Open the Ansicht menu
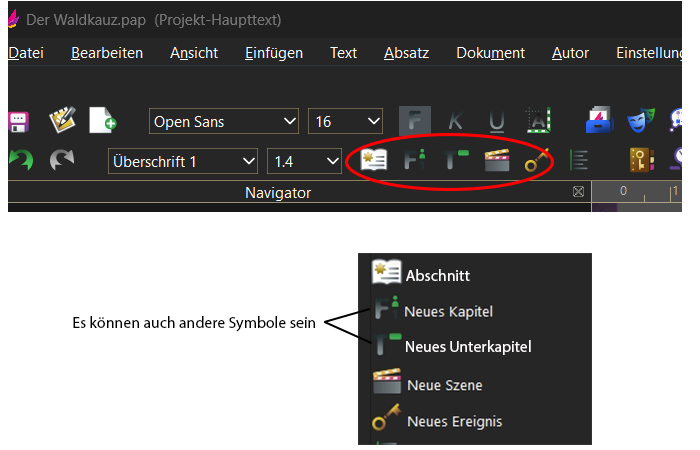This screenshot has height=450, width=700. tap(194, 53)
